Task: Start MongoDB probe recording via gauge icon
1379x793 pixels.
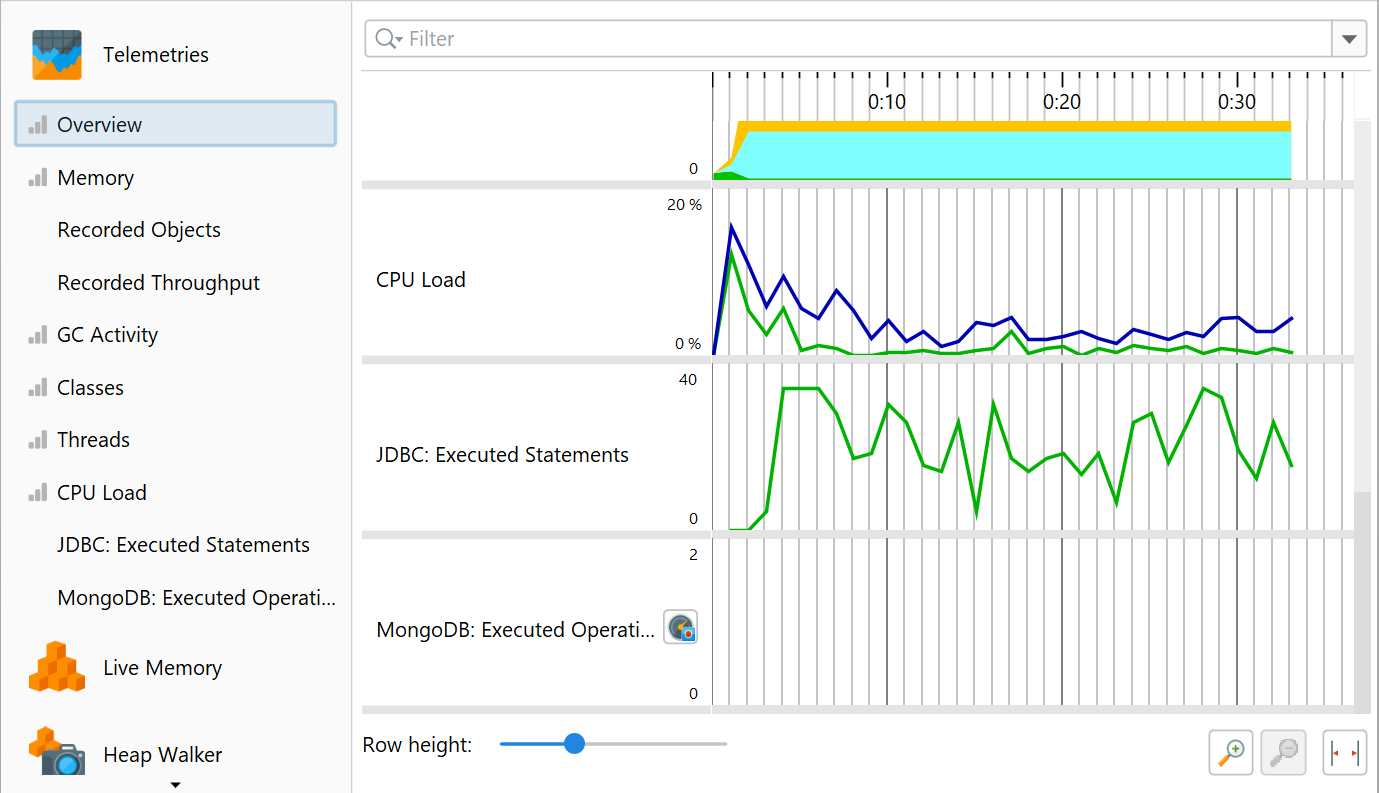Action: point(680,628)
